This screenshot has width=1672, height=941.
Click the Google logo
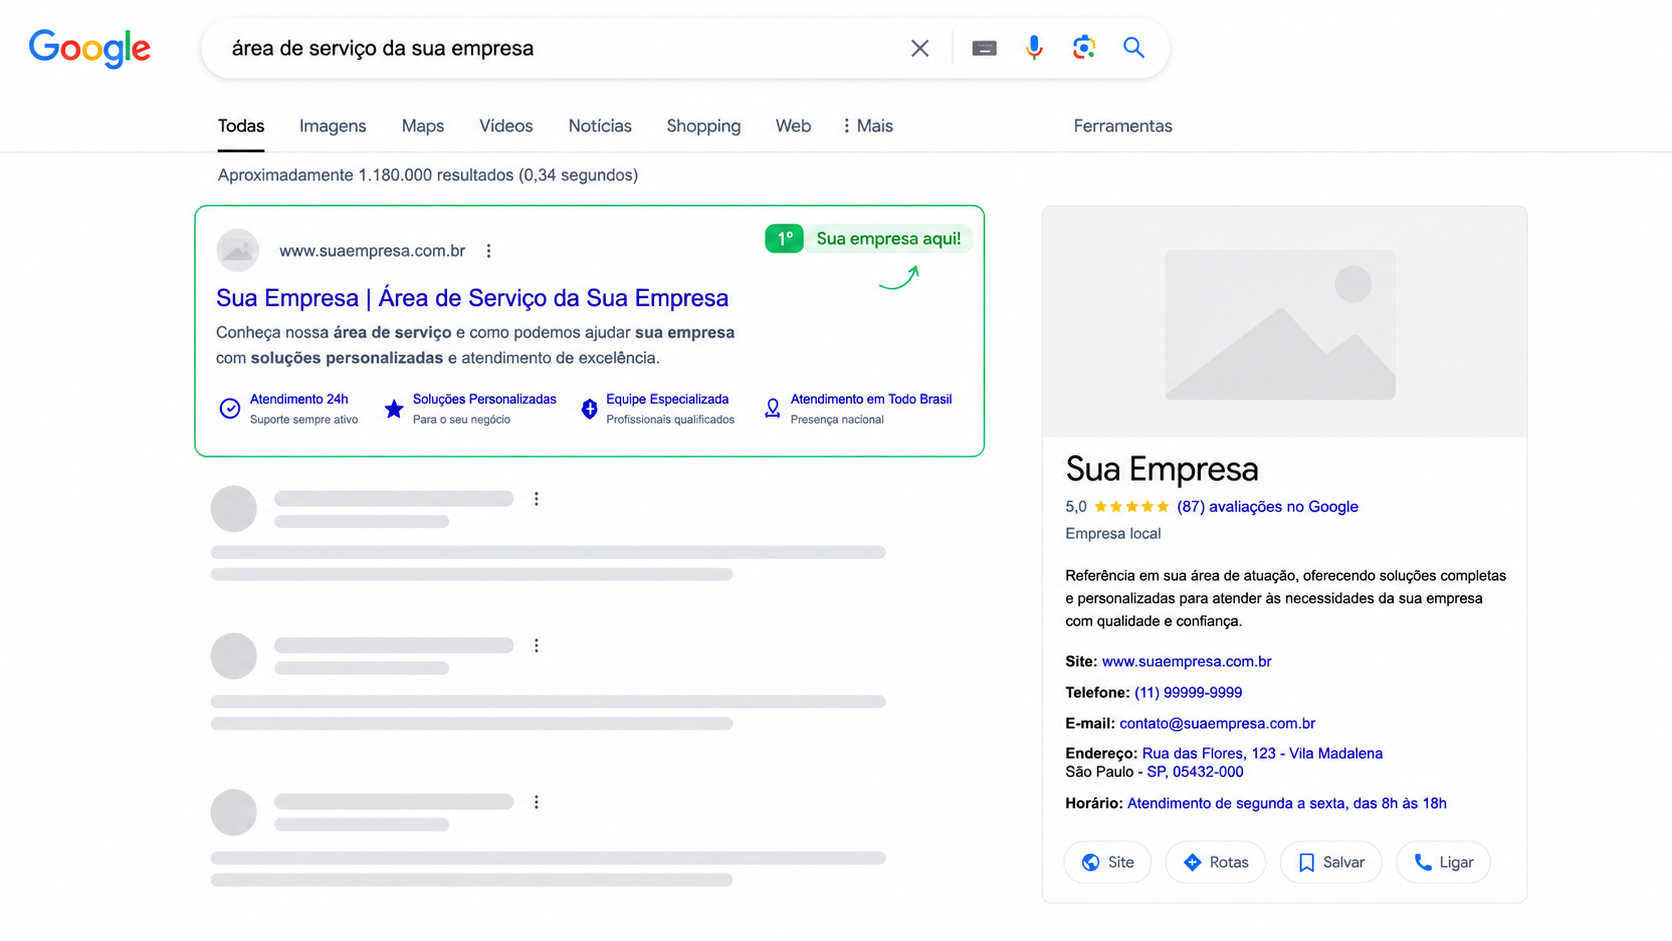[x=90, y=48]
